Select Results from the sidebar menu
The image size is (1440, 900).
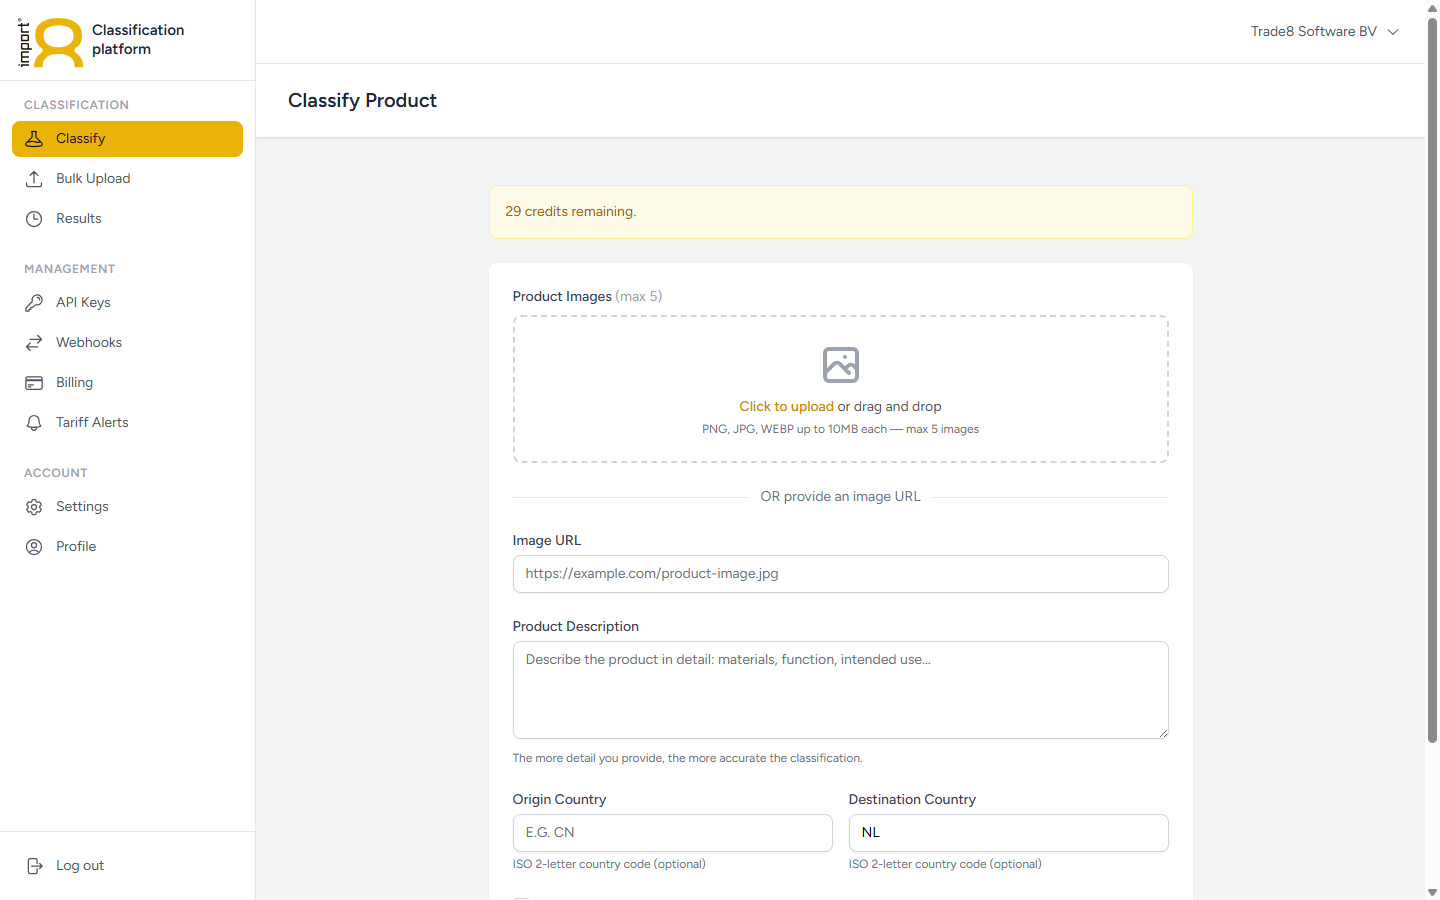click(x=80, y=218)
